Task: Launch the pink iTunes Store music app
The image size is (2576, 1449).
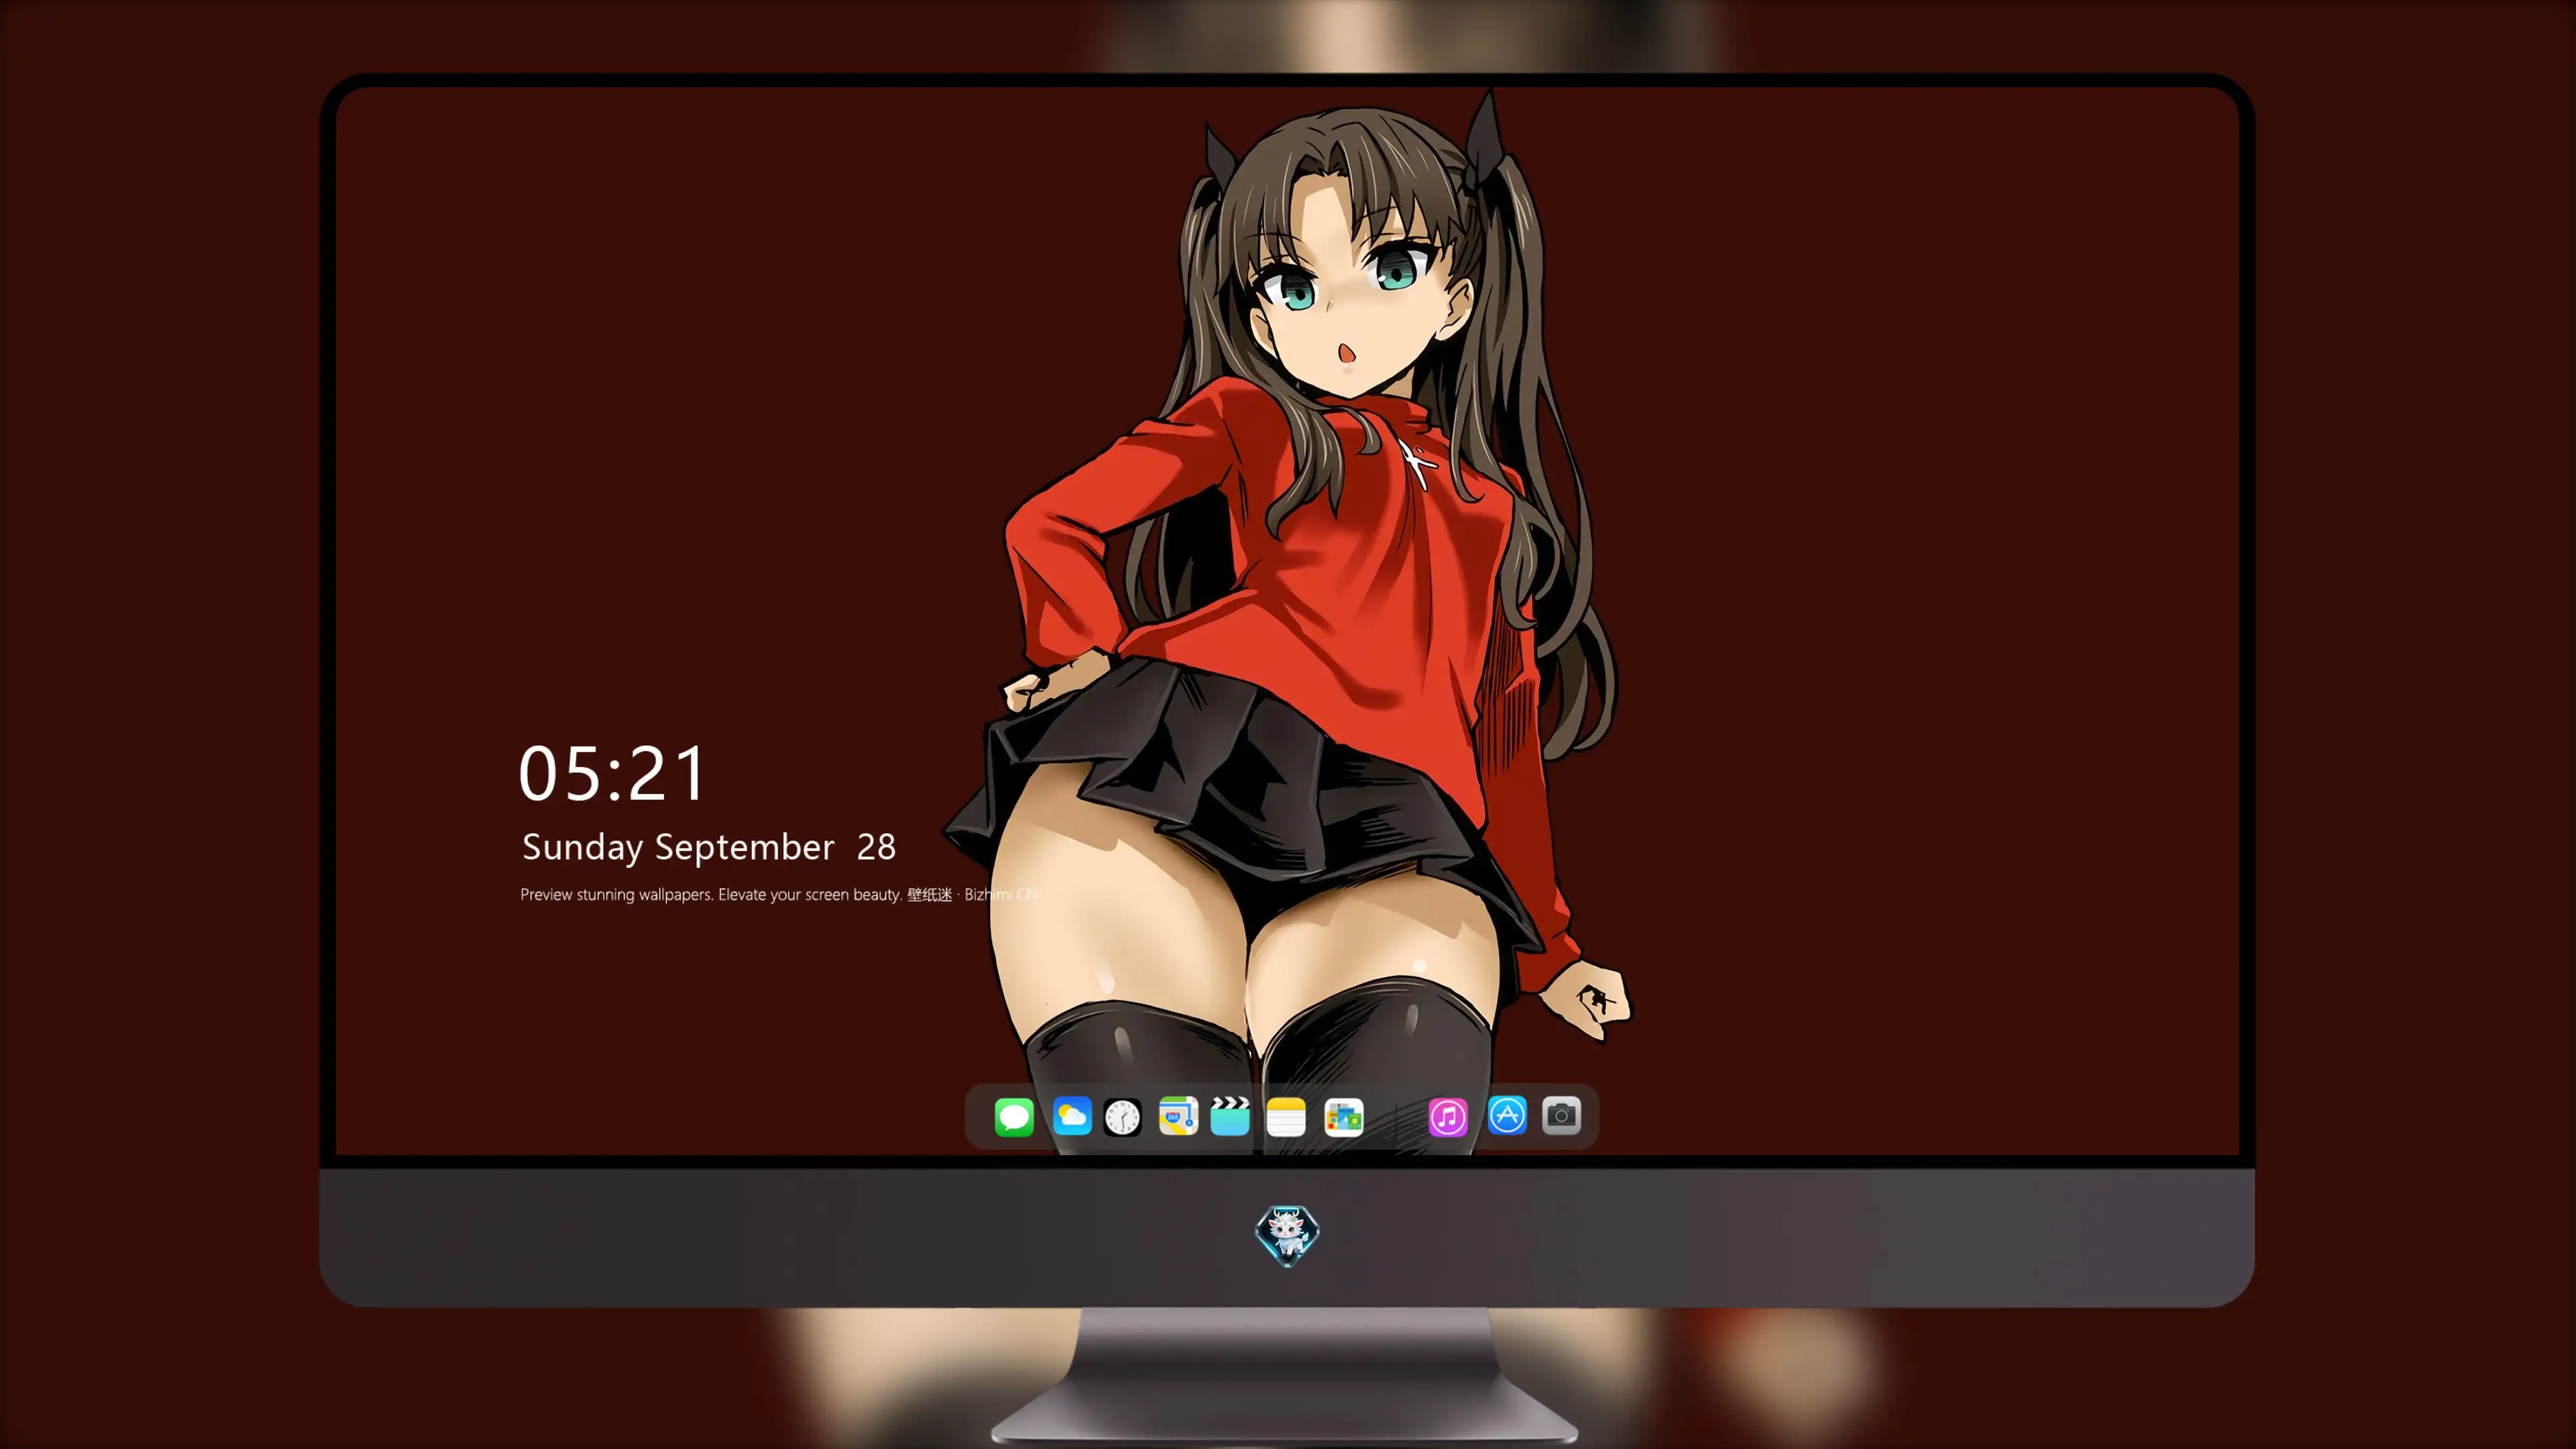Action: [1448, 1117]
